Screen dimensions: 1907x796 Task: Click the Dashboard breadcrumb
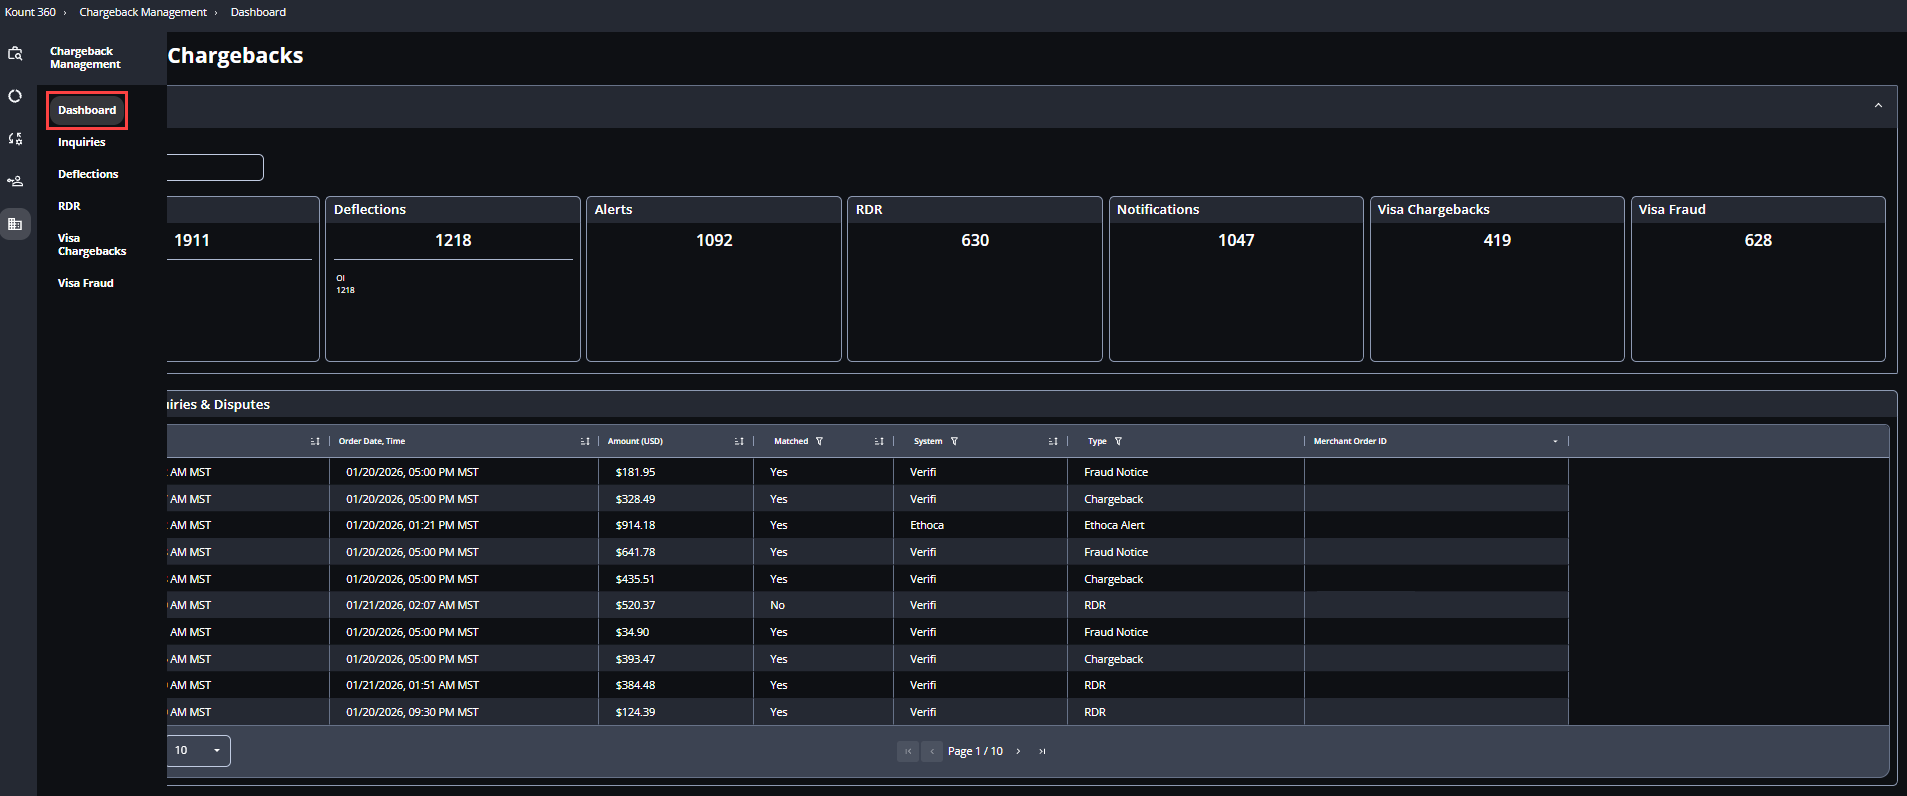point(258,12)
